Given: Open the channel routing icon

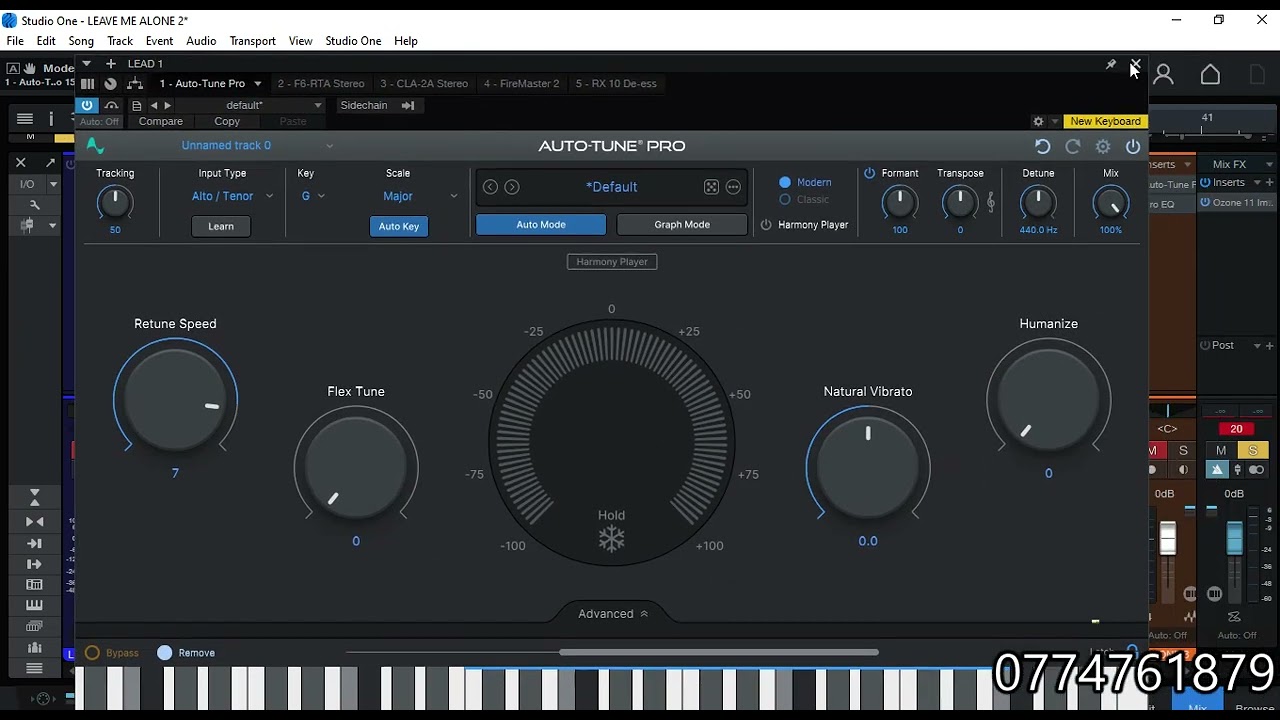Looking at the screenshot, I should [x=134, y=84].
